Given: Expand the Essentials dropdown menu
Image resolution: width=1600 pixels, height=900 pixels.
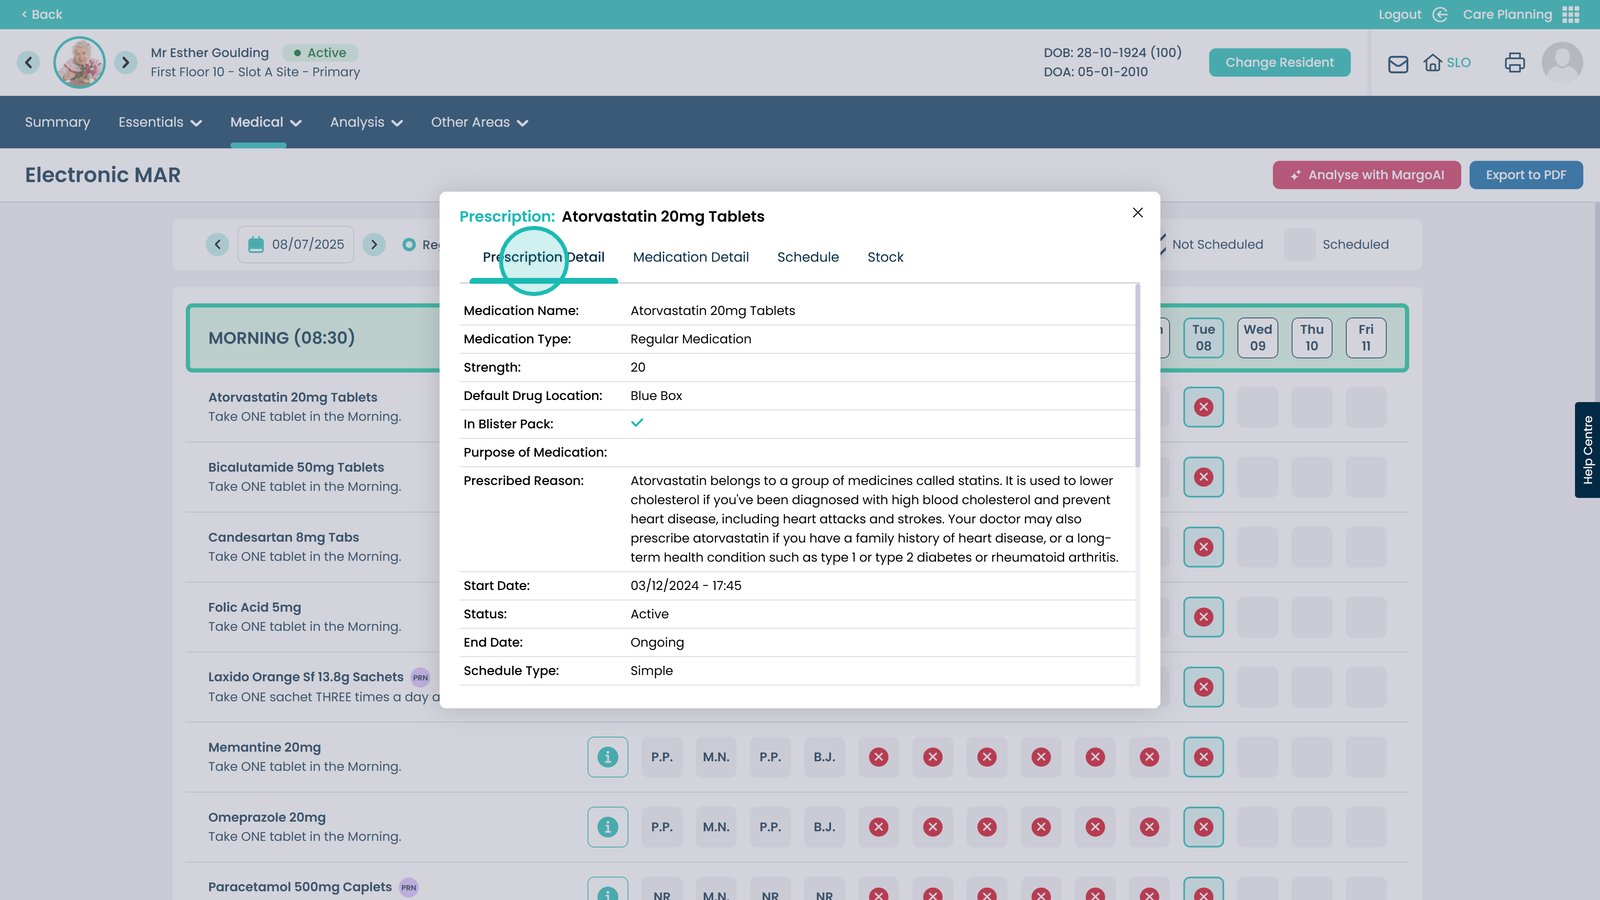Looking at the screenshot, I should tap(160, 123).
